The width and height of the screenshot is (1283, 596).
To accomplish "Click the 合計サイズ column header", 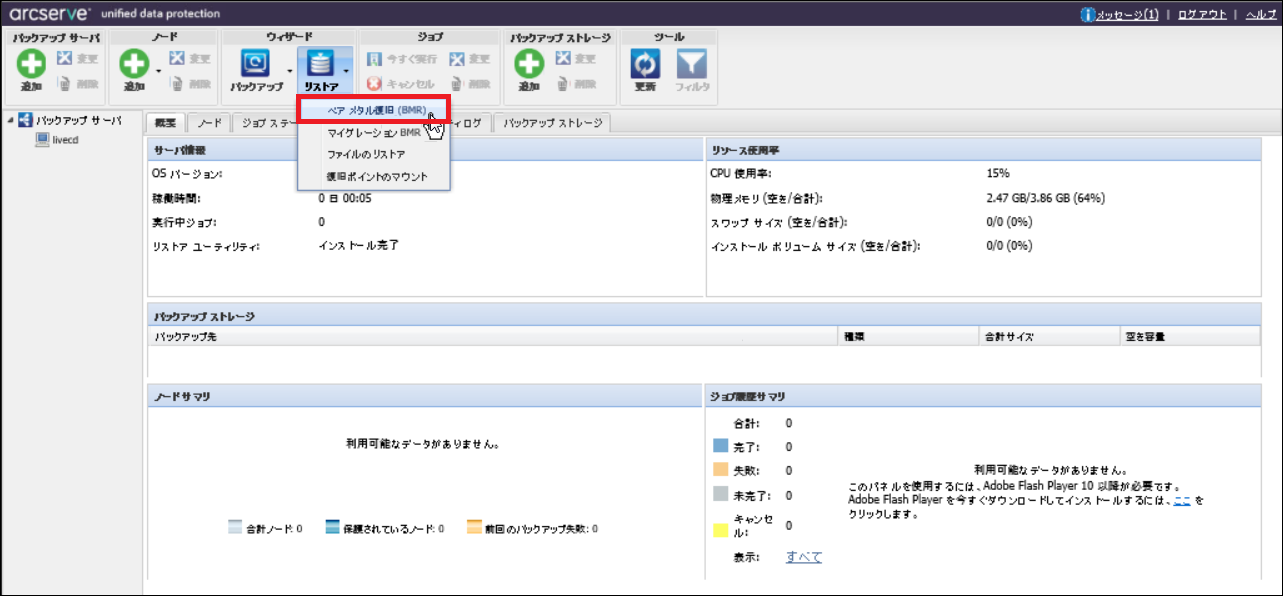I will pyautogui.click(x=1048, y=336).
